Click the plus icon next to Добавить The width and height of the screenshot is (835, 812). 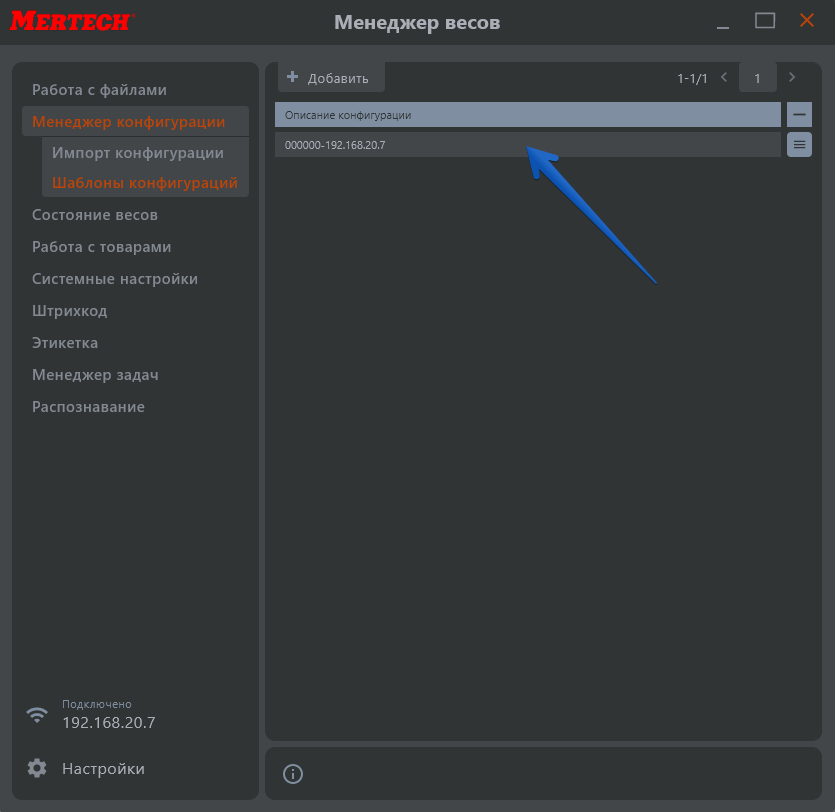tap(293, 77)
